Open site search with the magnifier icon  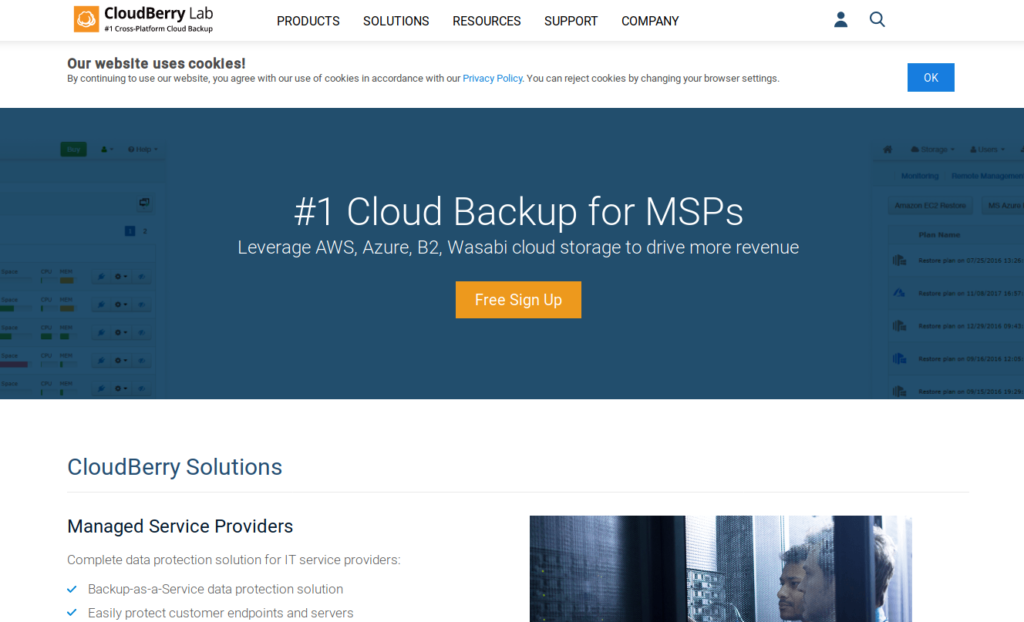(877, 20)
